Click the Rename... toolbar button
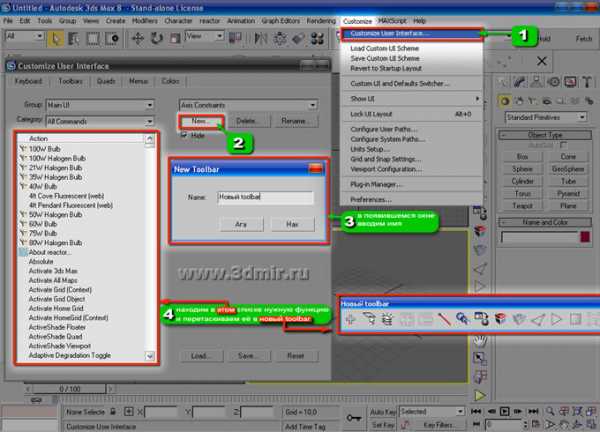 [x=294, y=121]
